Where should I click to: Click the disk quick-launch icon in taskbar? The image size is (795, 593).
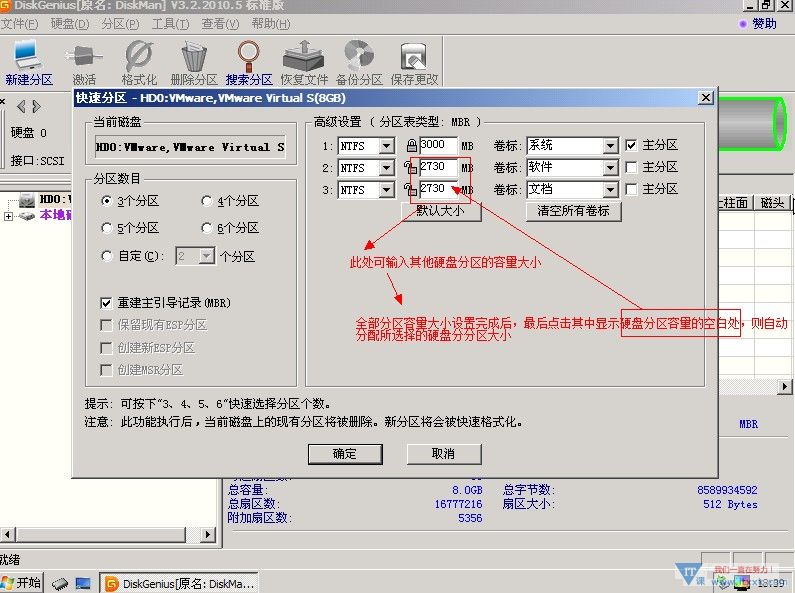pyautogui.click(x=60, y=583)
